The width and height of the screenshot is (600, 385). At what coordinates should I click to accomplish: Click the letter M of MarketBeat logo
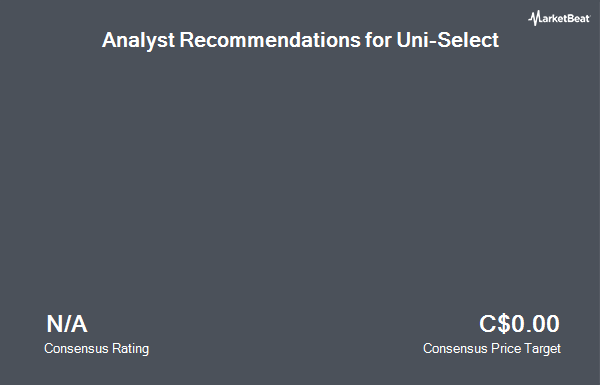tap(535, 18)
